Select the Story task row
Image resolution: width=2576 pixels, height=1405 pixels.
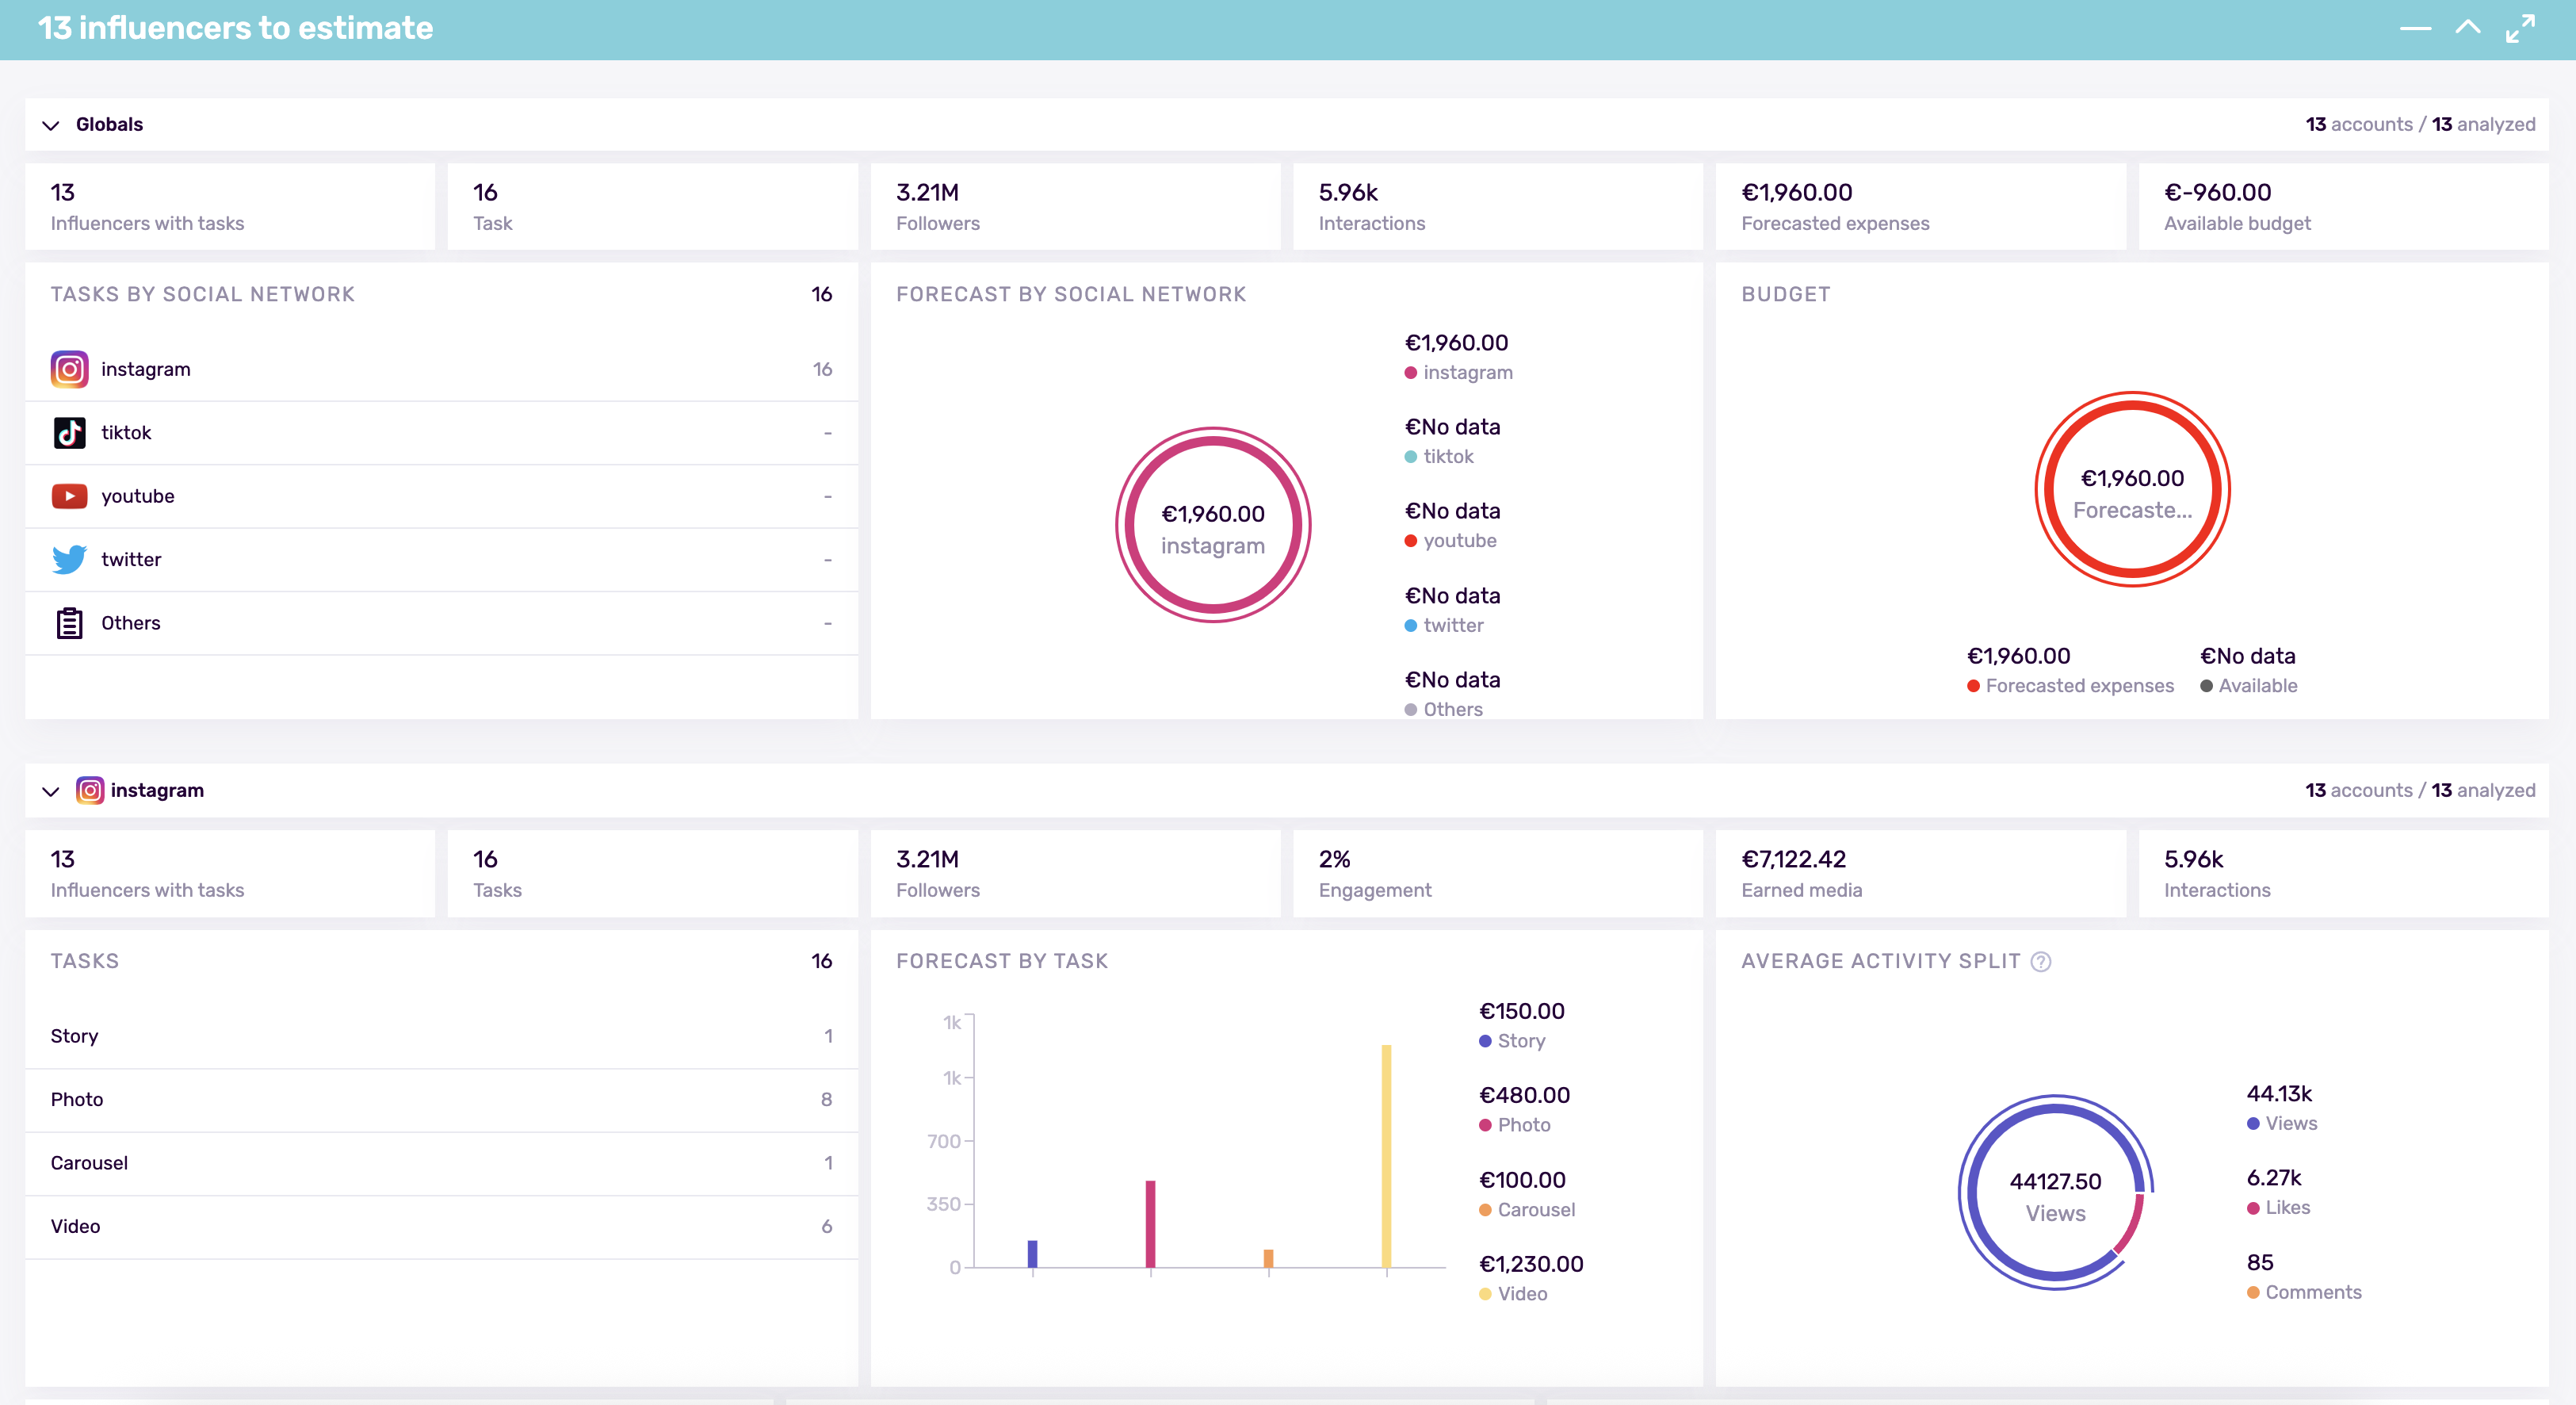[440, 1036]
